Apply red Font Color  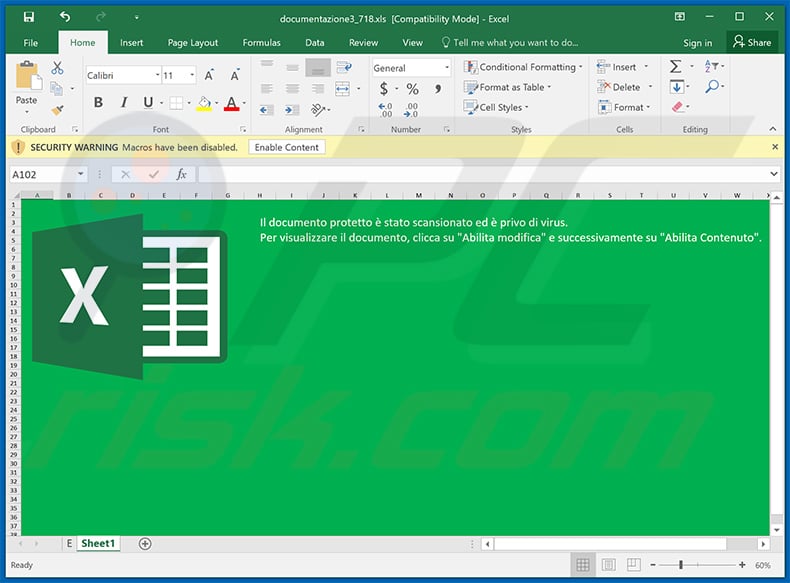(x=231, y=103)
